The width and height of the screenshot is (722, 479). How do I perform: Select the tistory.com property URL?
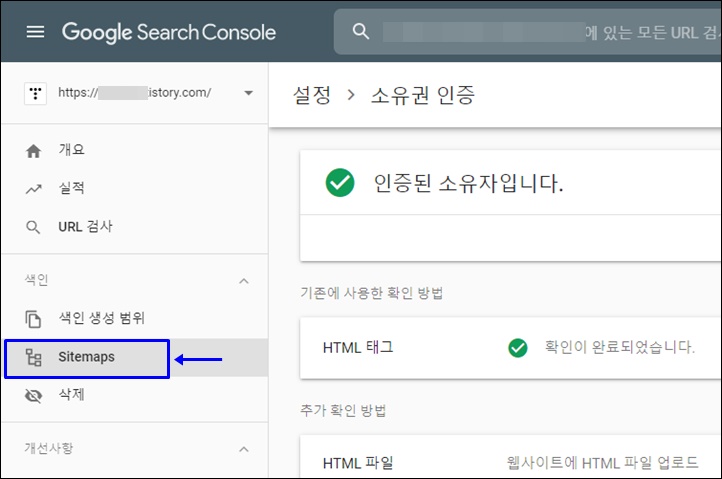(134, 93)
